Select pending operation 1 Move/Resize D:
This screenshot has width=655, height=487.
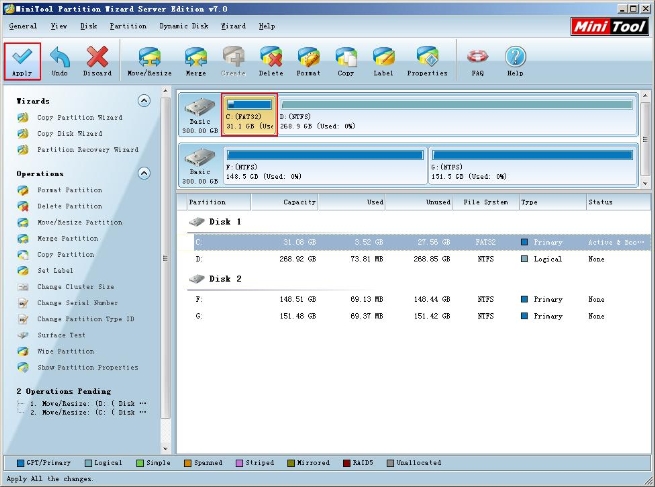[x=88, y=403]
